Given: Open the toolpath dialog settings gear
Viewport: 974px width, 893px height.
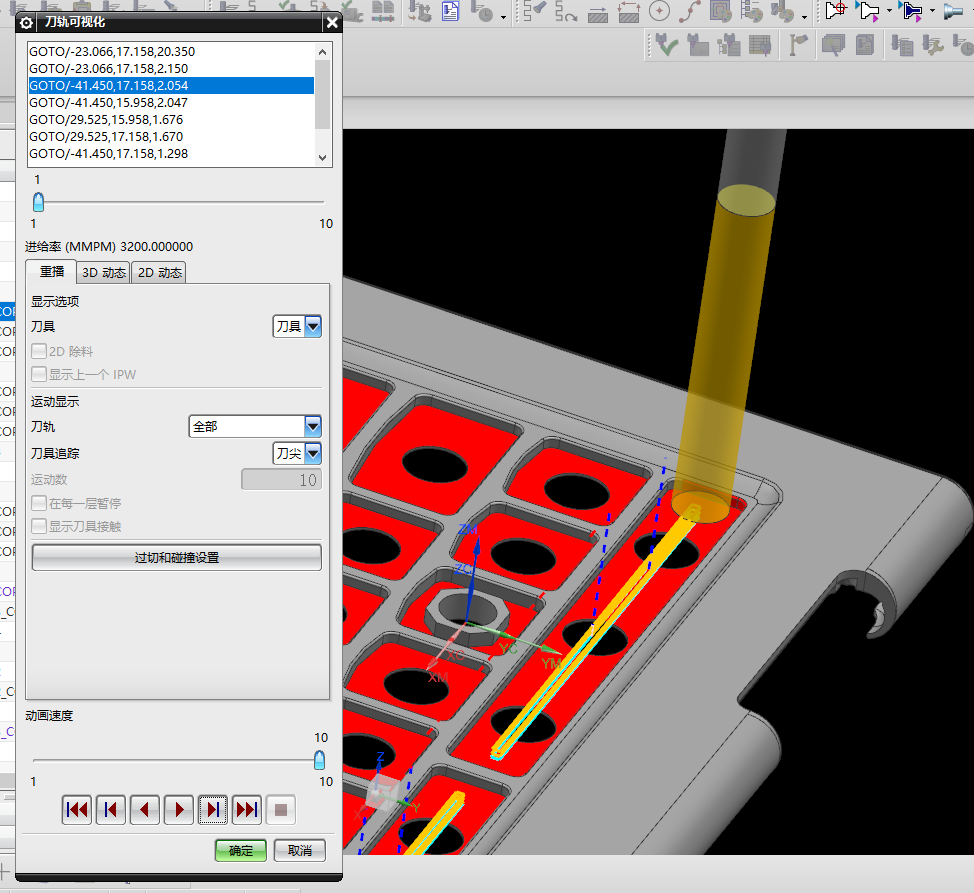Looking at the screenshot, I should coord(26,23).
